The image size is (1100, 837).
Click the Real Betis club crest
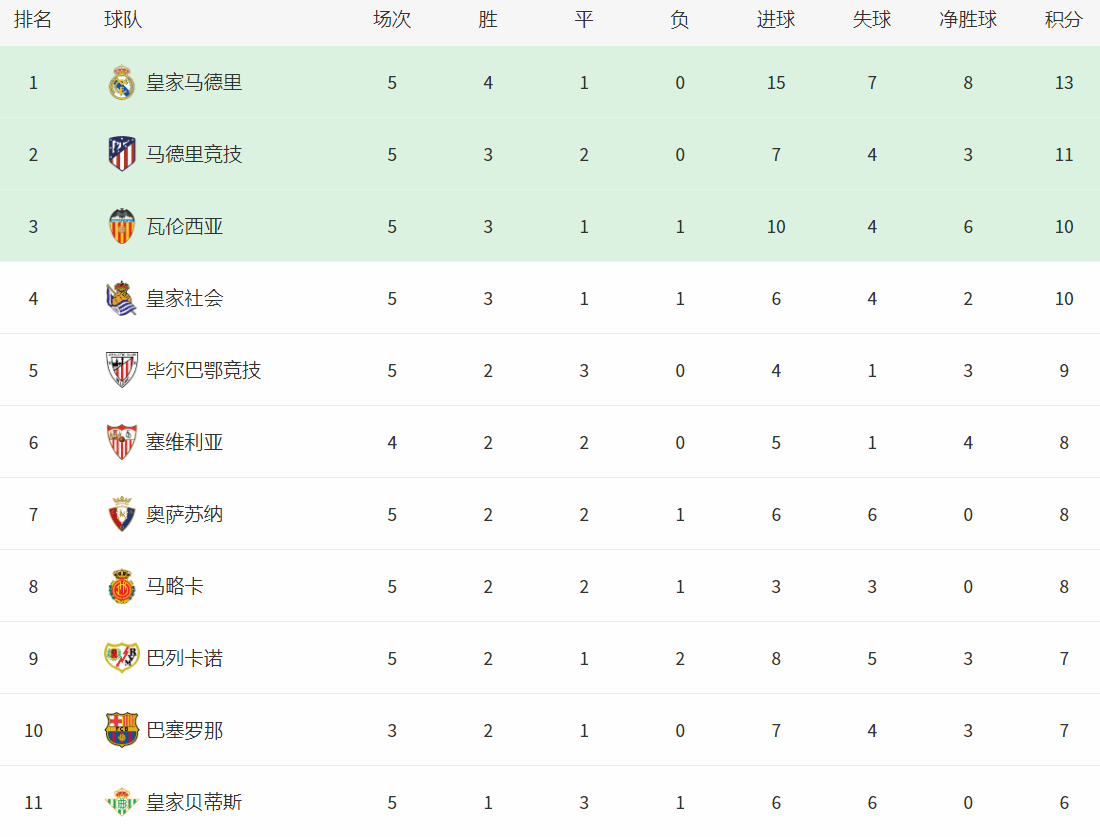point(121,801)
